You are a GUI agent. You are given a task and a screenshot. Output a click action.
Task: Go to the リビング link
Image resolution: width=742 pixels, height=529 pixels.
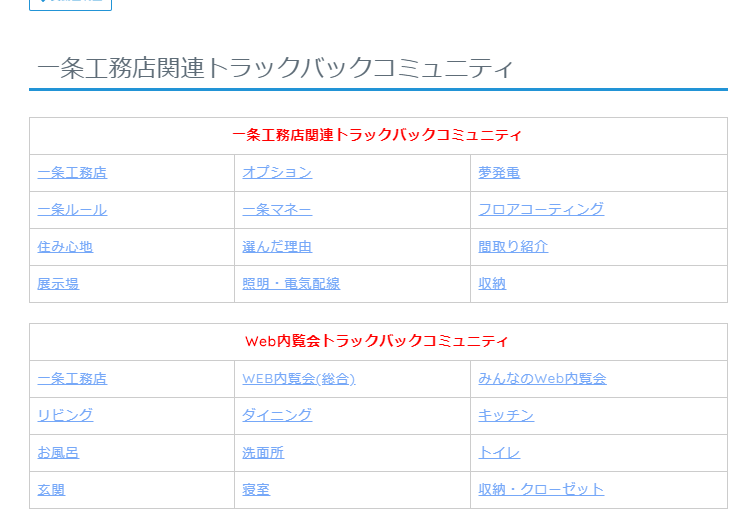(65, 416)
